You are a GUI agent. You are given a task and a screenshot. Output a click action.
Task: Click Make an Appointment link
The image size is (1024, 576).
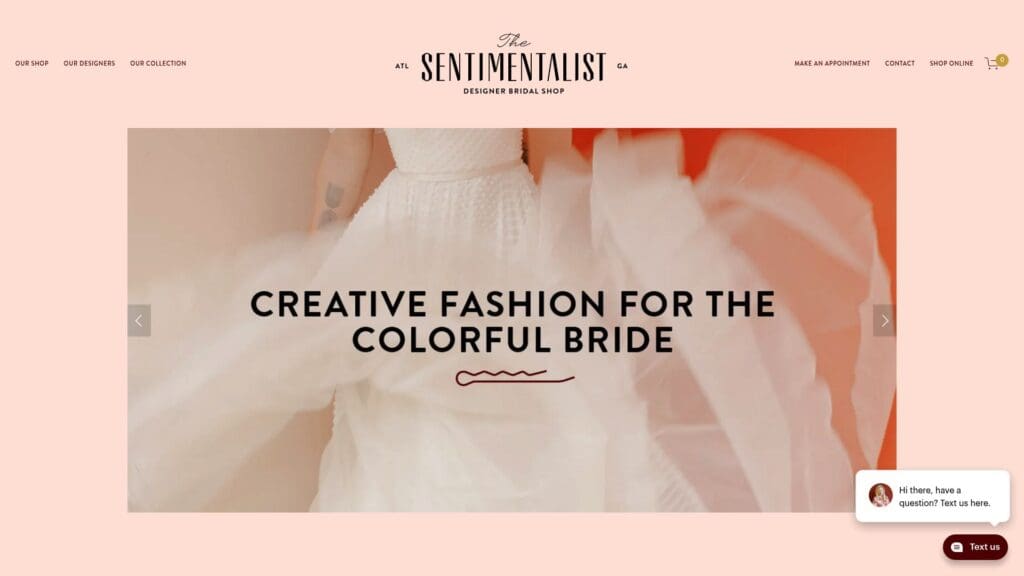coord(832,63)
